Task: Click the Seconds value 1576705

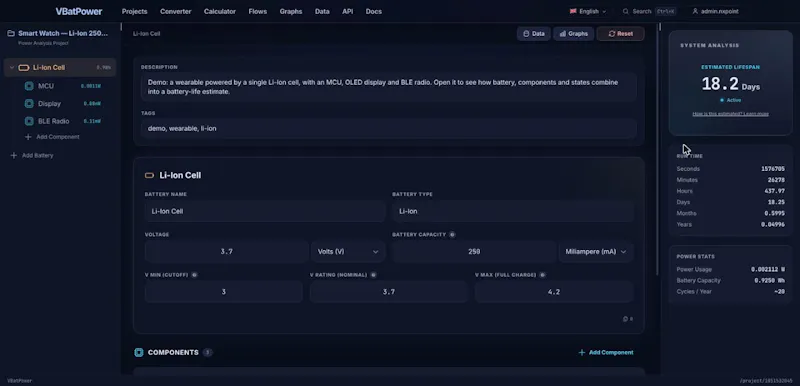Action: pyautogui.click(x=773, y=169)
